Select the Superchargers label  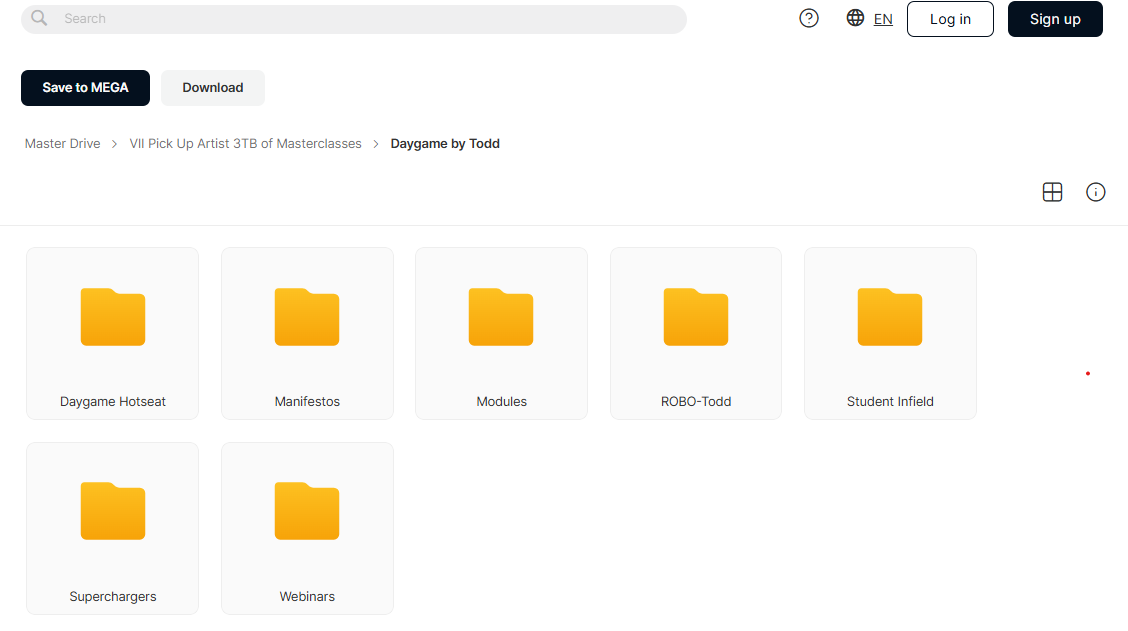[113, 596]
